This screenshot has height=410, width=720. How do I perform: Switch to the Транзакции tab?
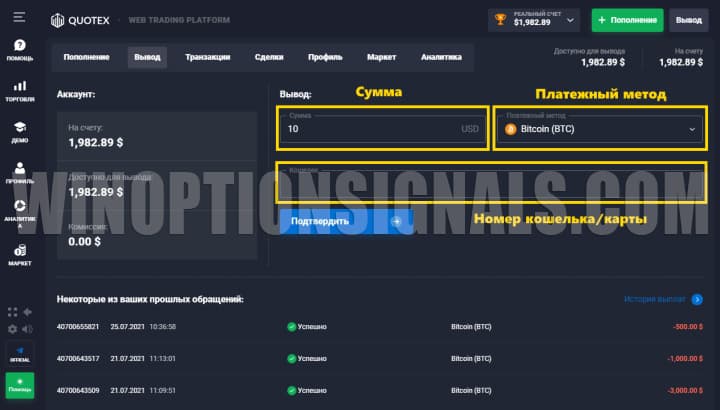pos(207,57)
